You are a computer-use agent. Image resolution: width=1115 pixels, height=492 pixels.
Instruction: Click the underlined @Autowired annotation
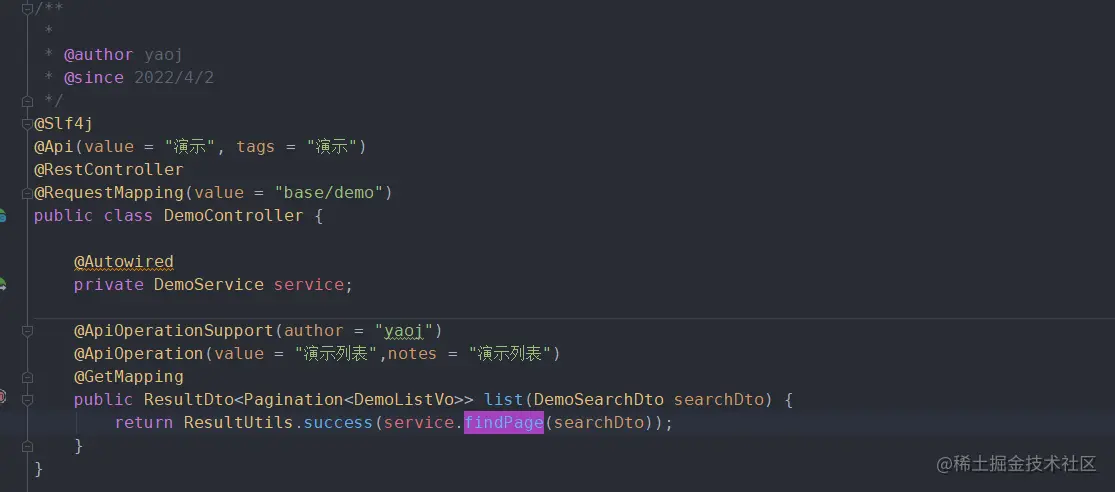124,262
